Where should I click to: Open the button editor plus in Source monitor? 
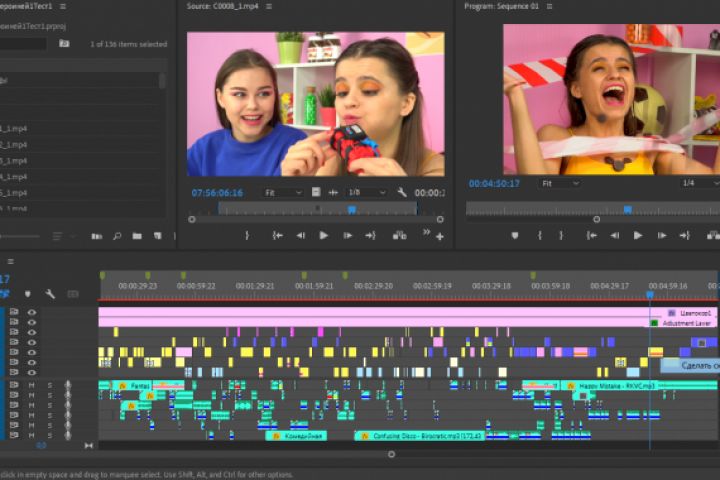(439, 237)
